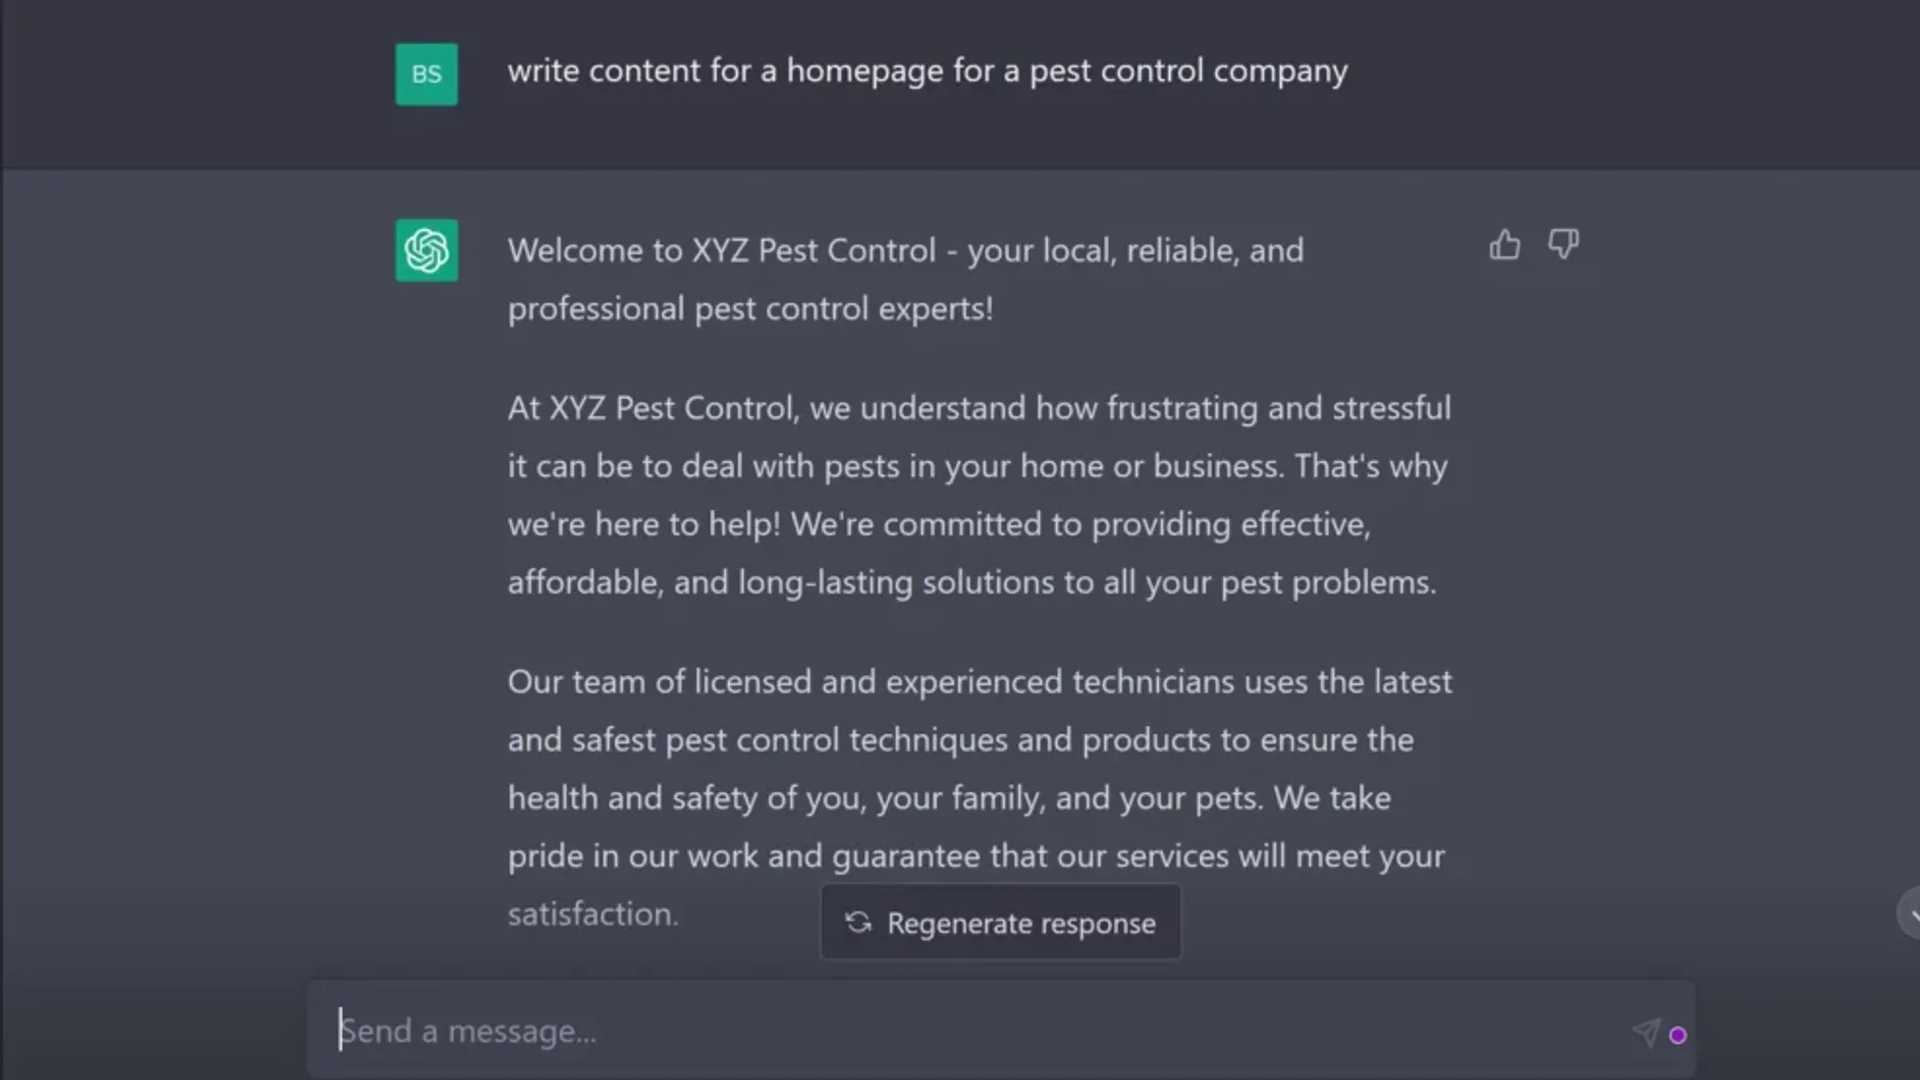Click the BS user avatar
The width and height of the screenshot is (1920, 1080).
427,74
